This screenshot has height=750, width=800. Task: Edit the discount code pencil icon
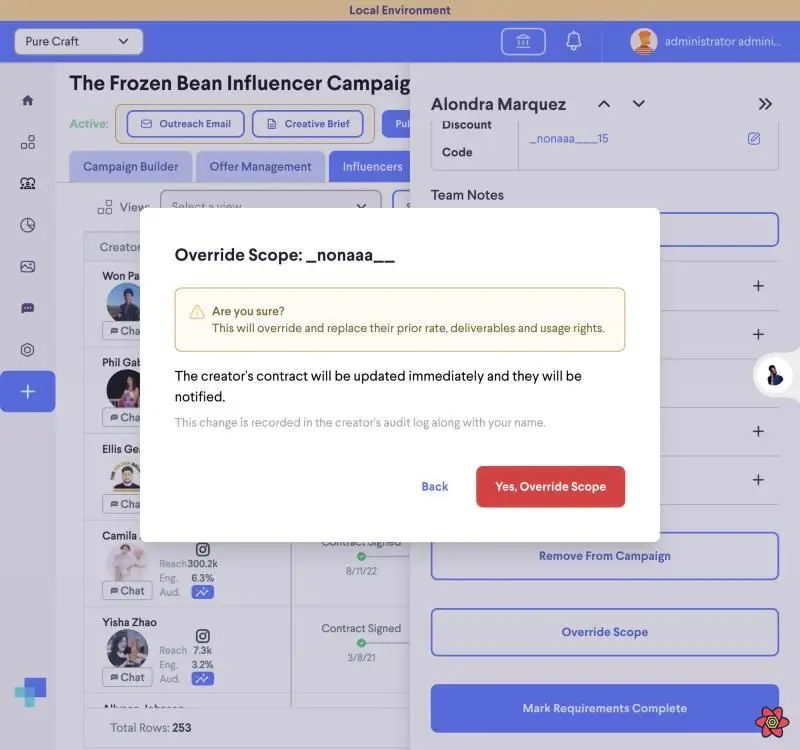(754, 138)
